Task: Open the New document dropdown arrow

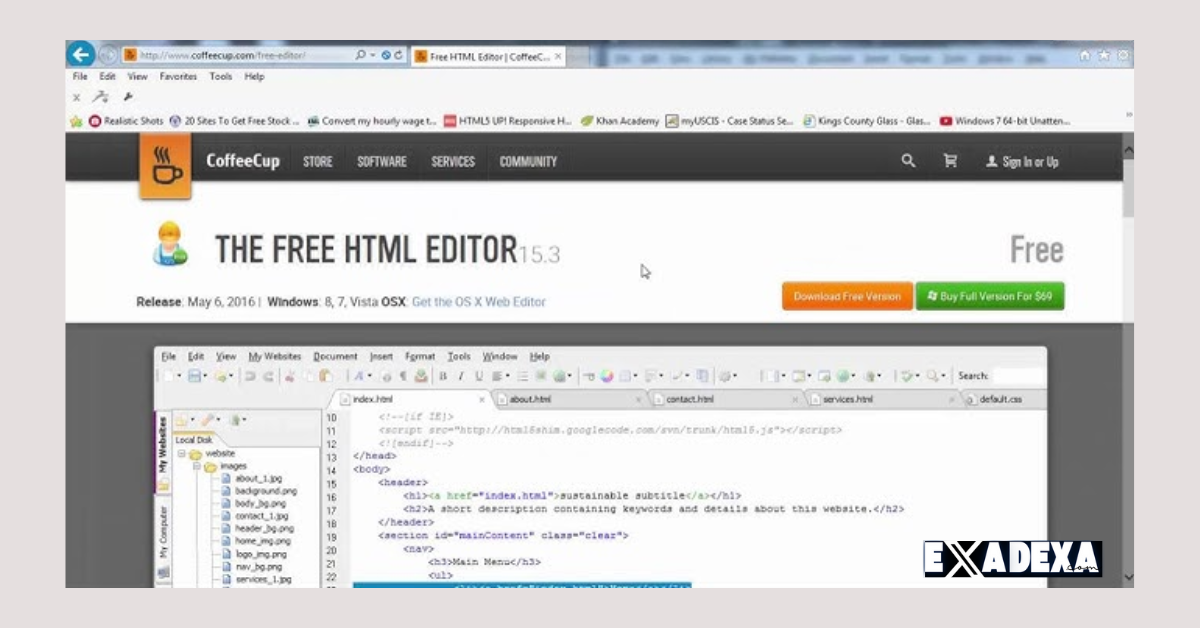Action: click(x=177, y=377)
